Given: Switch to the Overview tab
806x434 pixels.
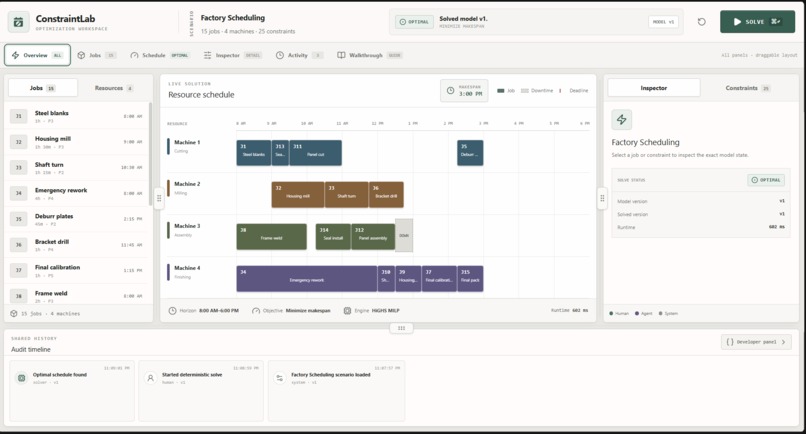Looking at the screenshot, I should [x=38, y=55].
